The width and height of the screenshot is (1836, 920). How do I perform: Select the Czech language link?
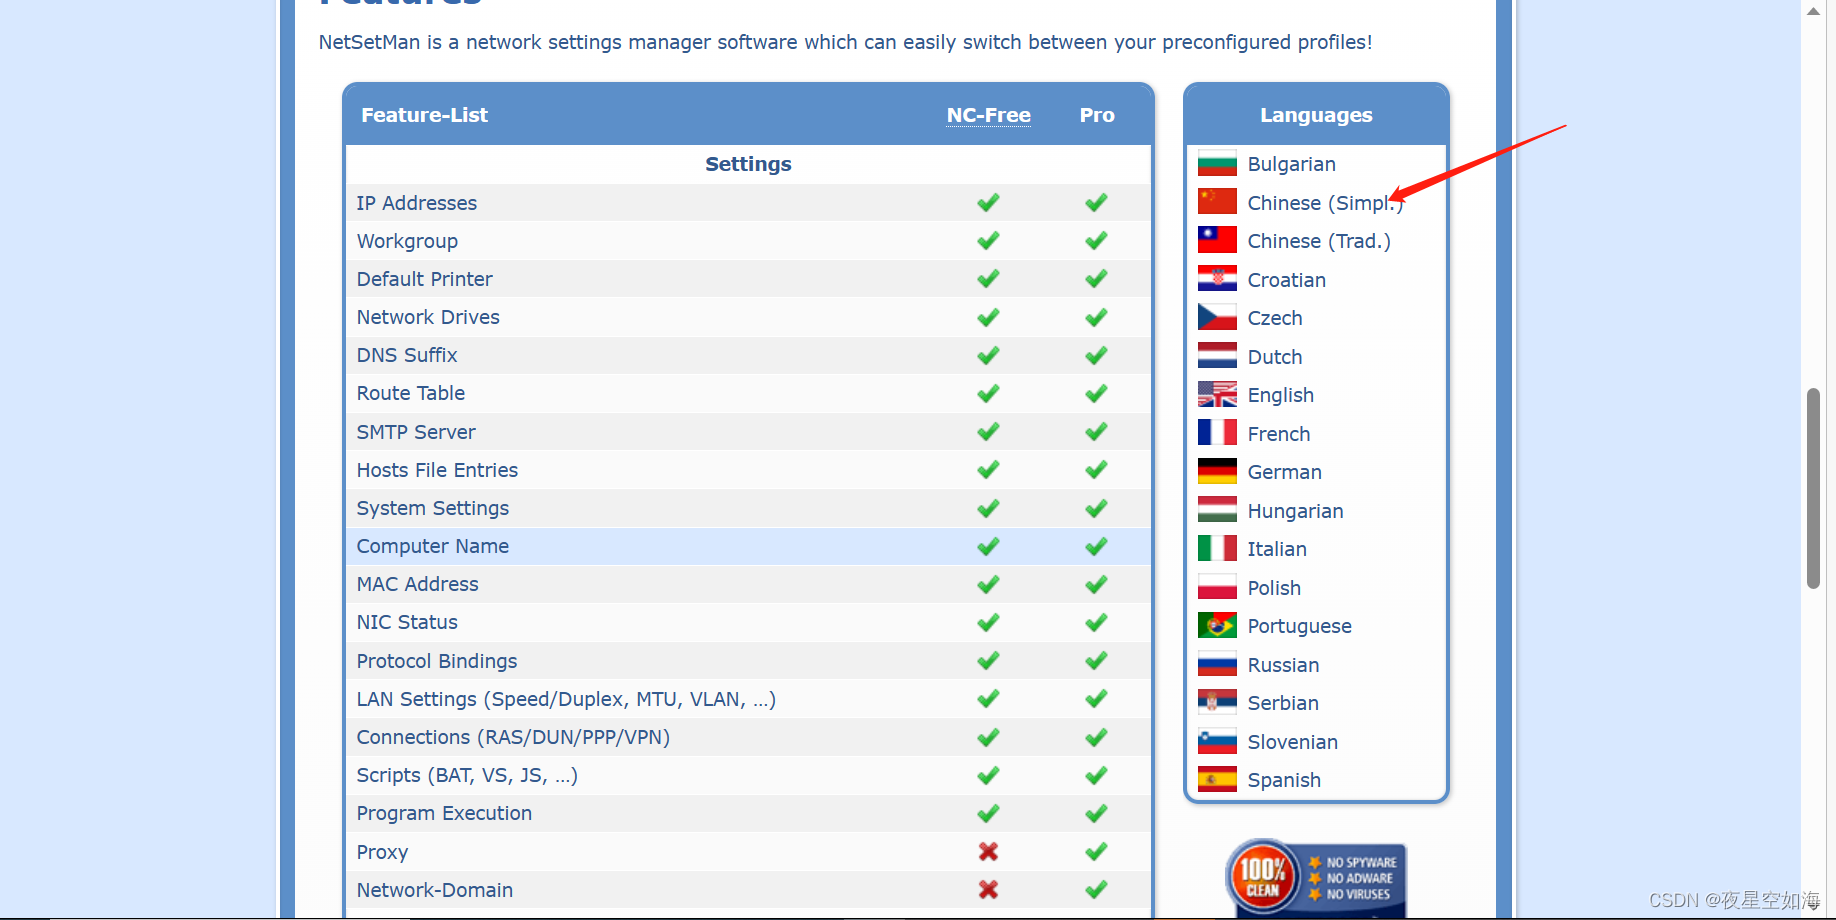pyautogui.click(x=1275, y=318)
